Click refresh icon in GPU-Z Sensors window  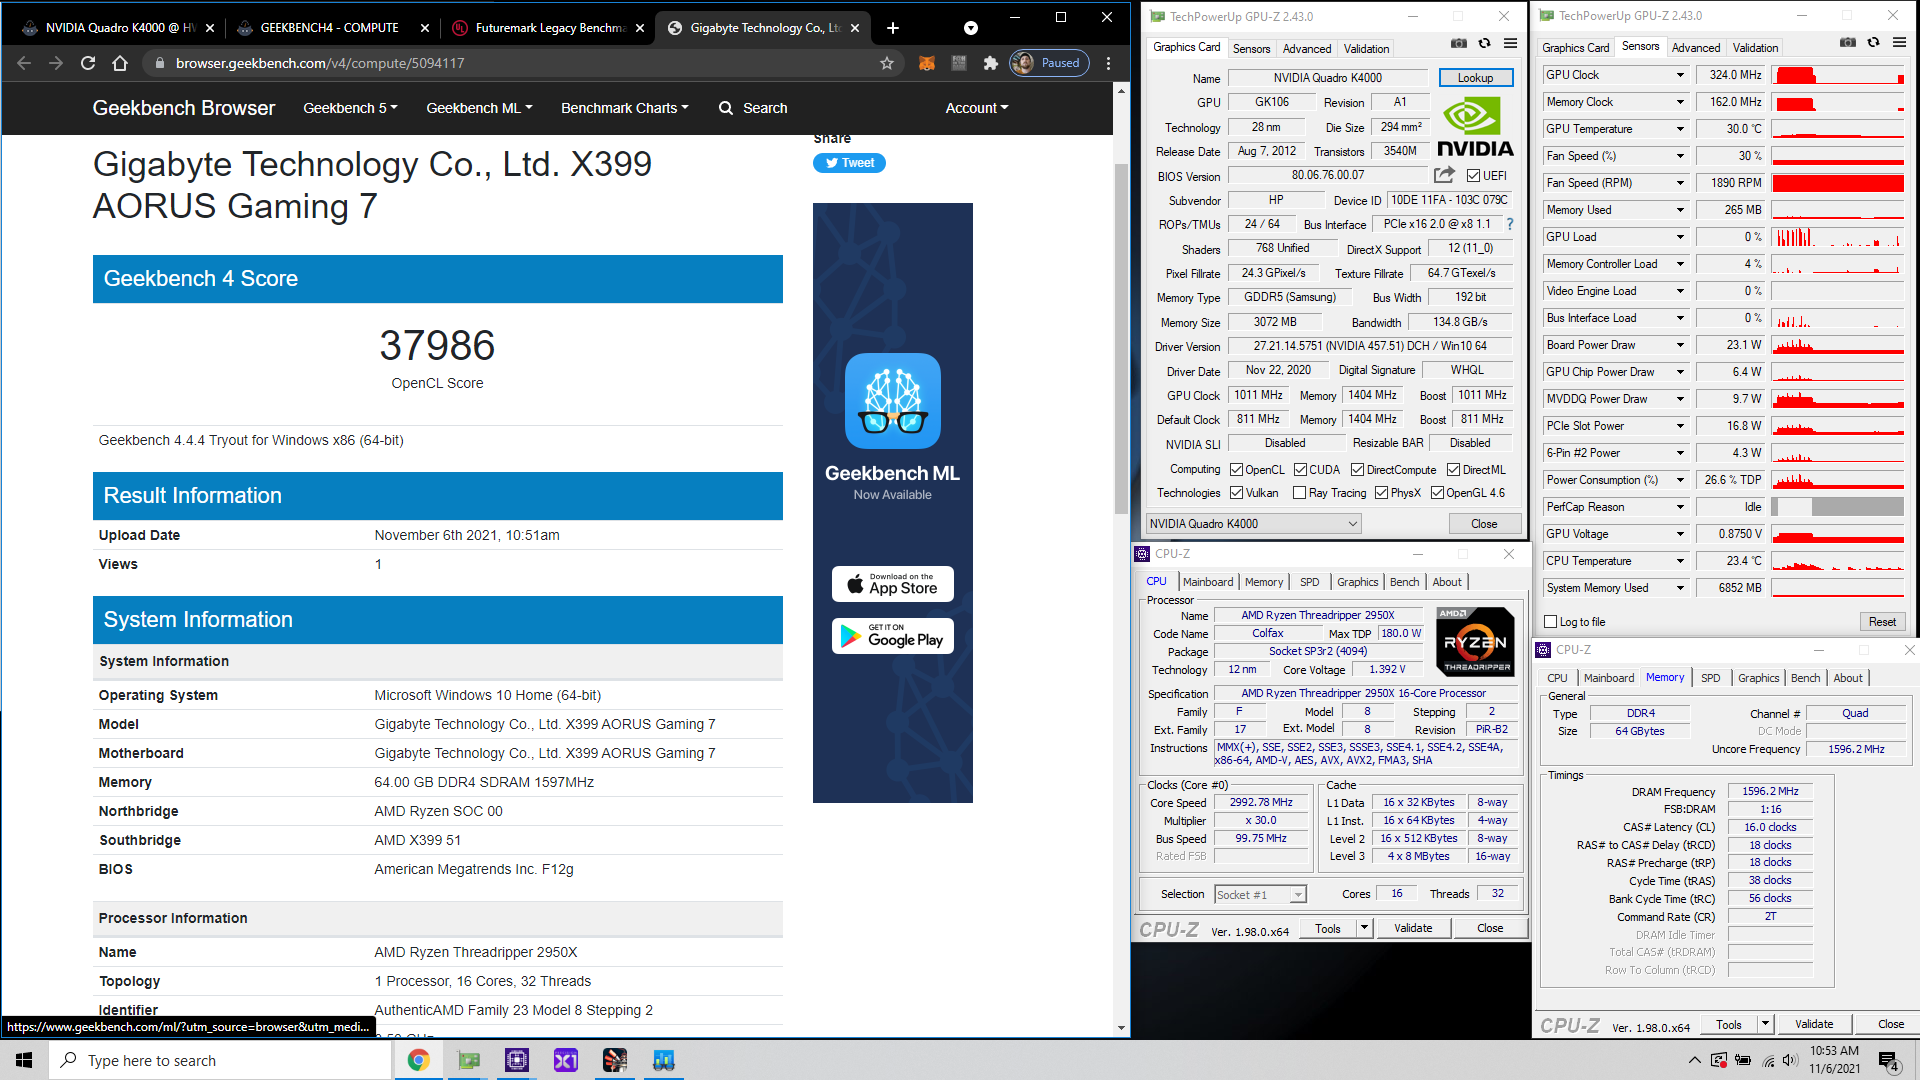click(1873, 42)
